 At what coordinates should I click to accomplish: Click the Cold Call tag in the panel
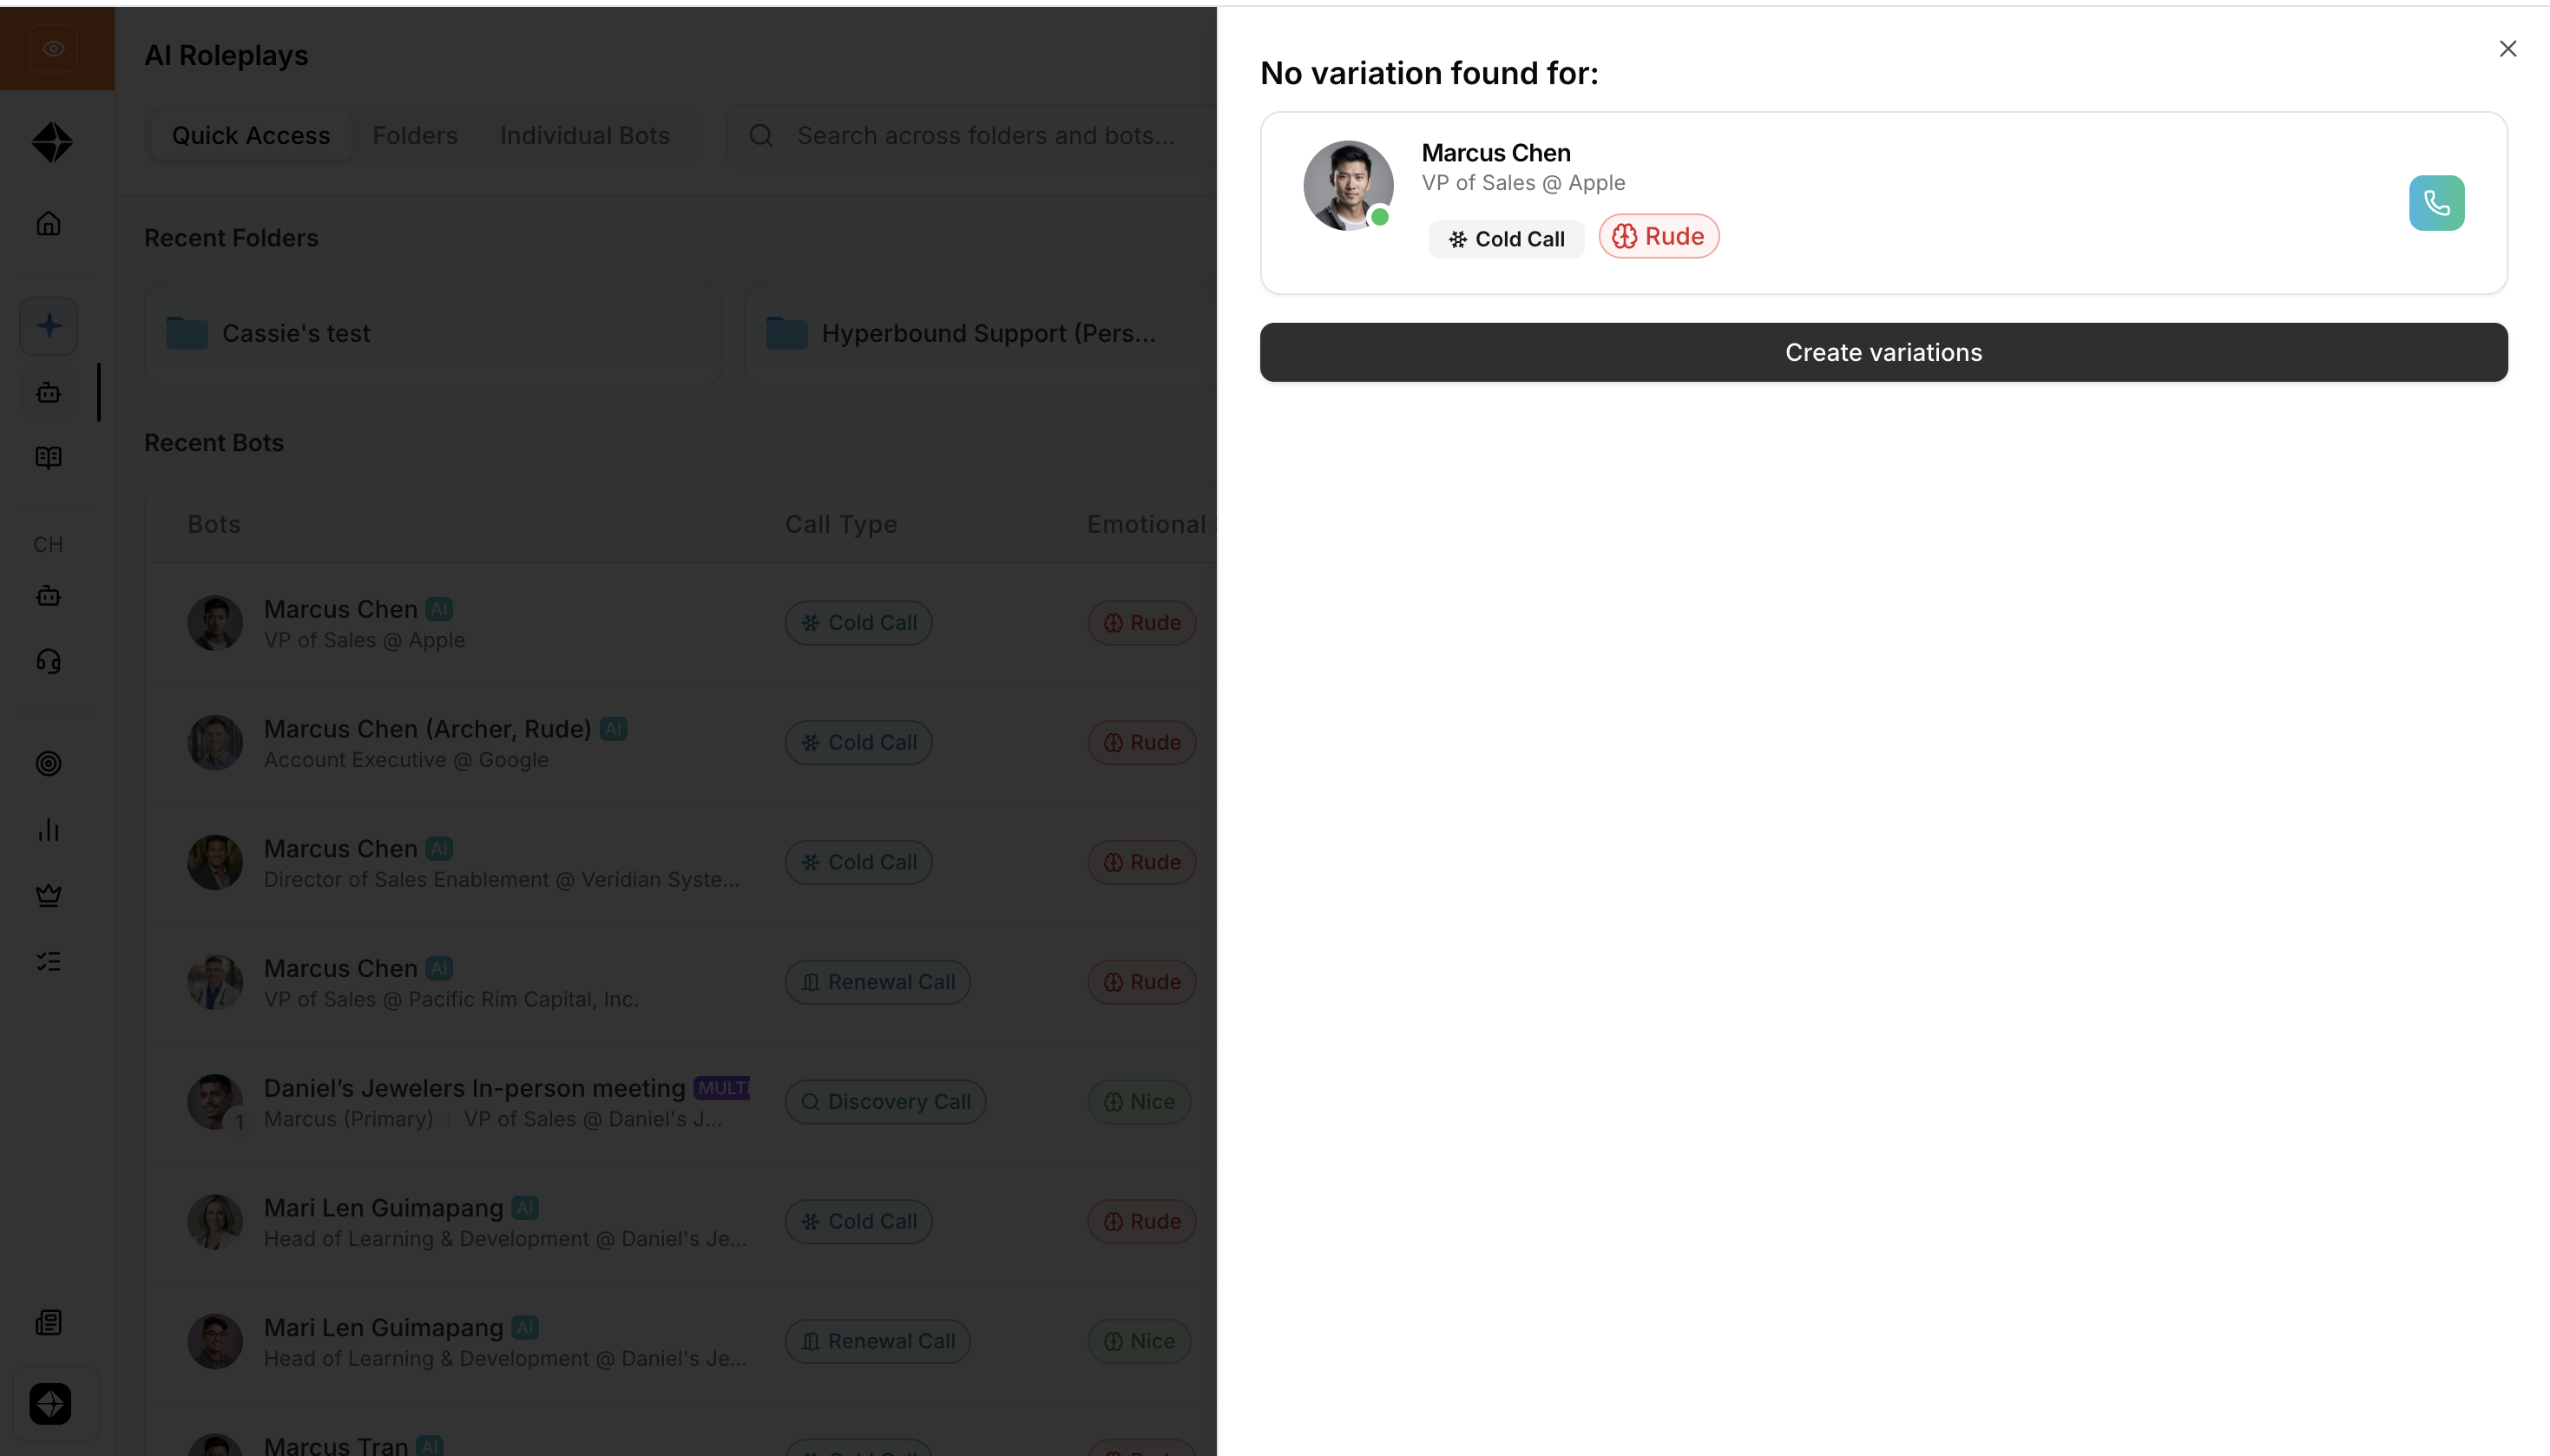pos(1506,239)
